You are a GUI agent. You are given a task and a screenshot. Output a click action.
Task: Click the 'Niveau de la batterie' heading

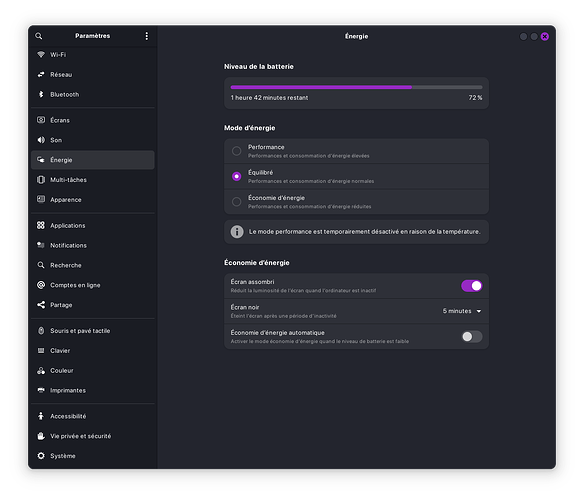pos(259,67)
